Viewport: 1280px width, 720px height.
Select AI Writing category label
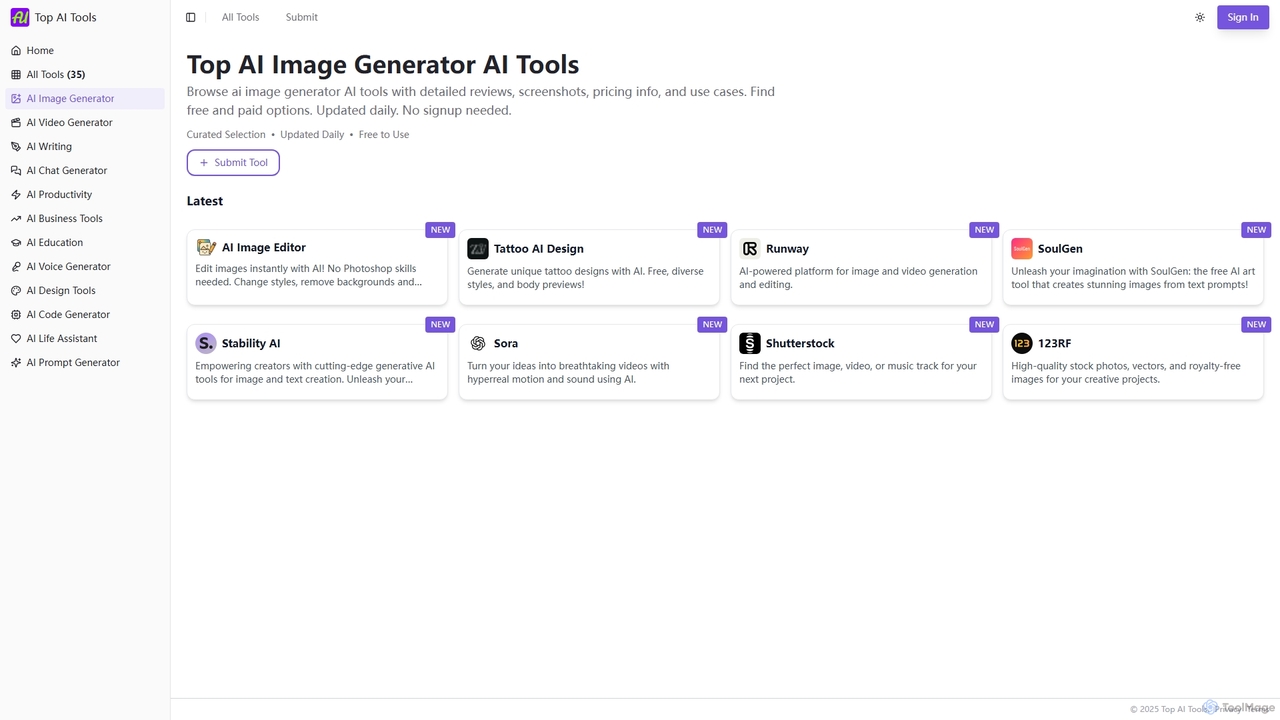click(x=49, y=146)
